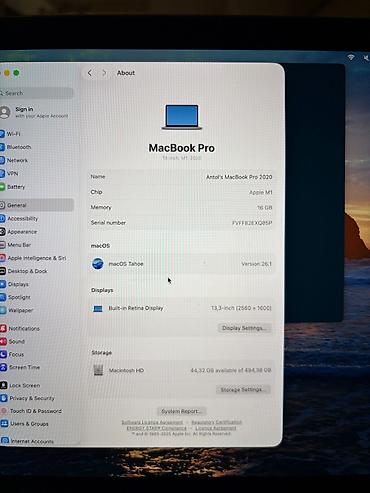Open the Screen Time icon
The width and height of the screenshot is (370, 493).
point(3,367)
